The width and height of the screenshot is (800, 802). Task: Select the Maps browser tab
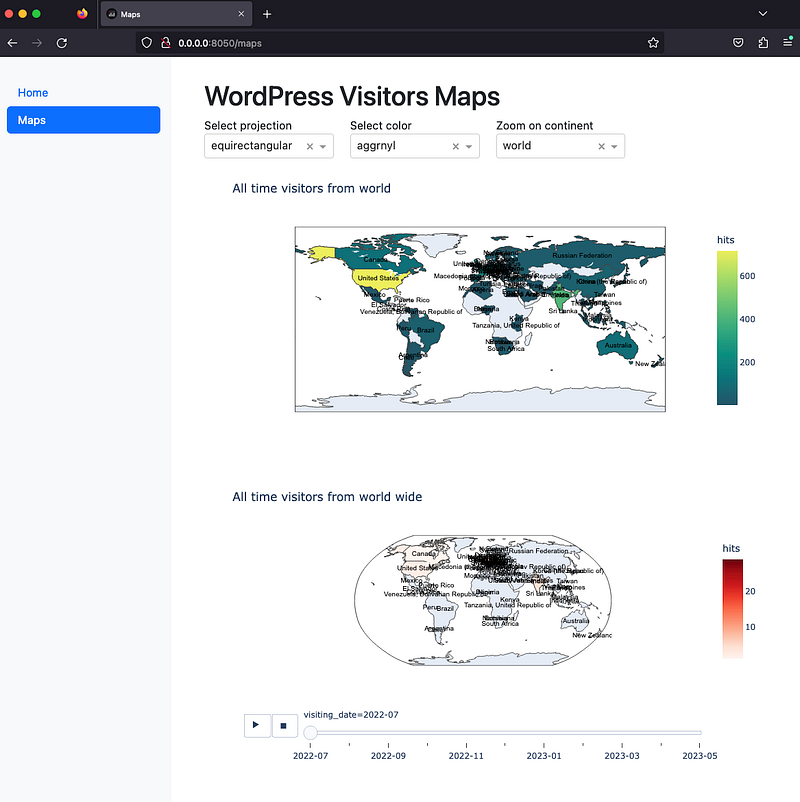[176, 14]
